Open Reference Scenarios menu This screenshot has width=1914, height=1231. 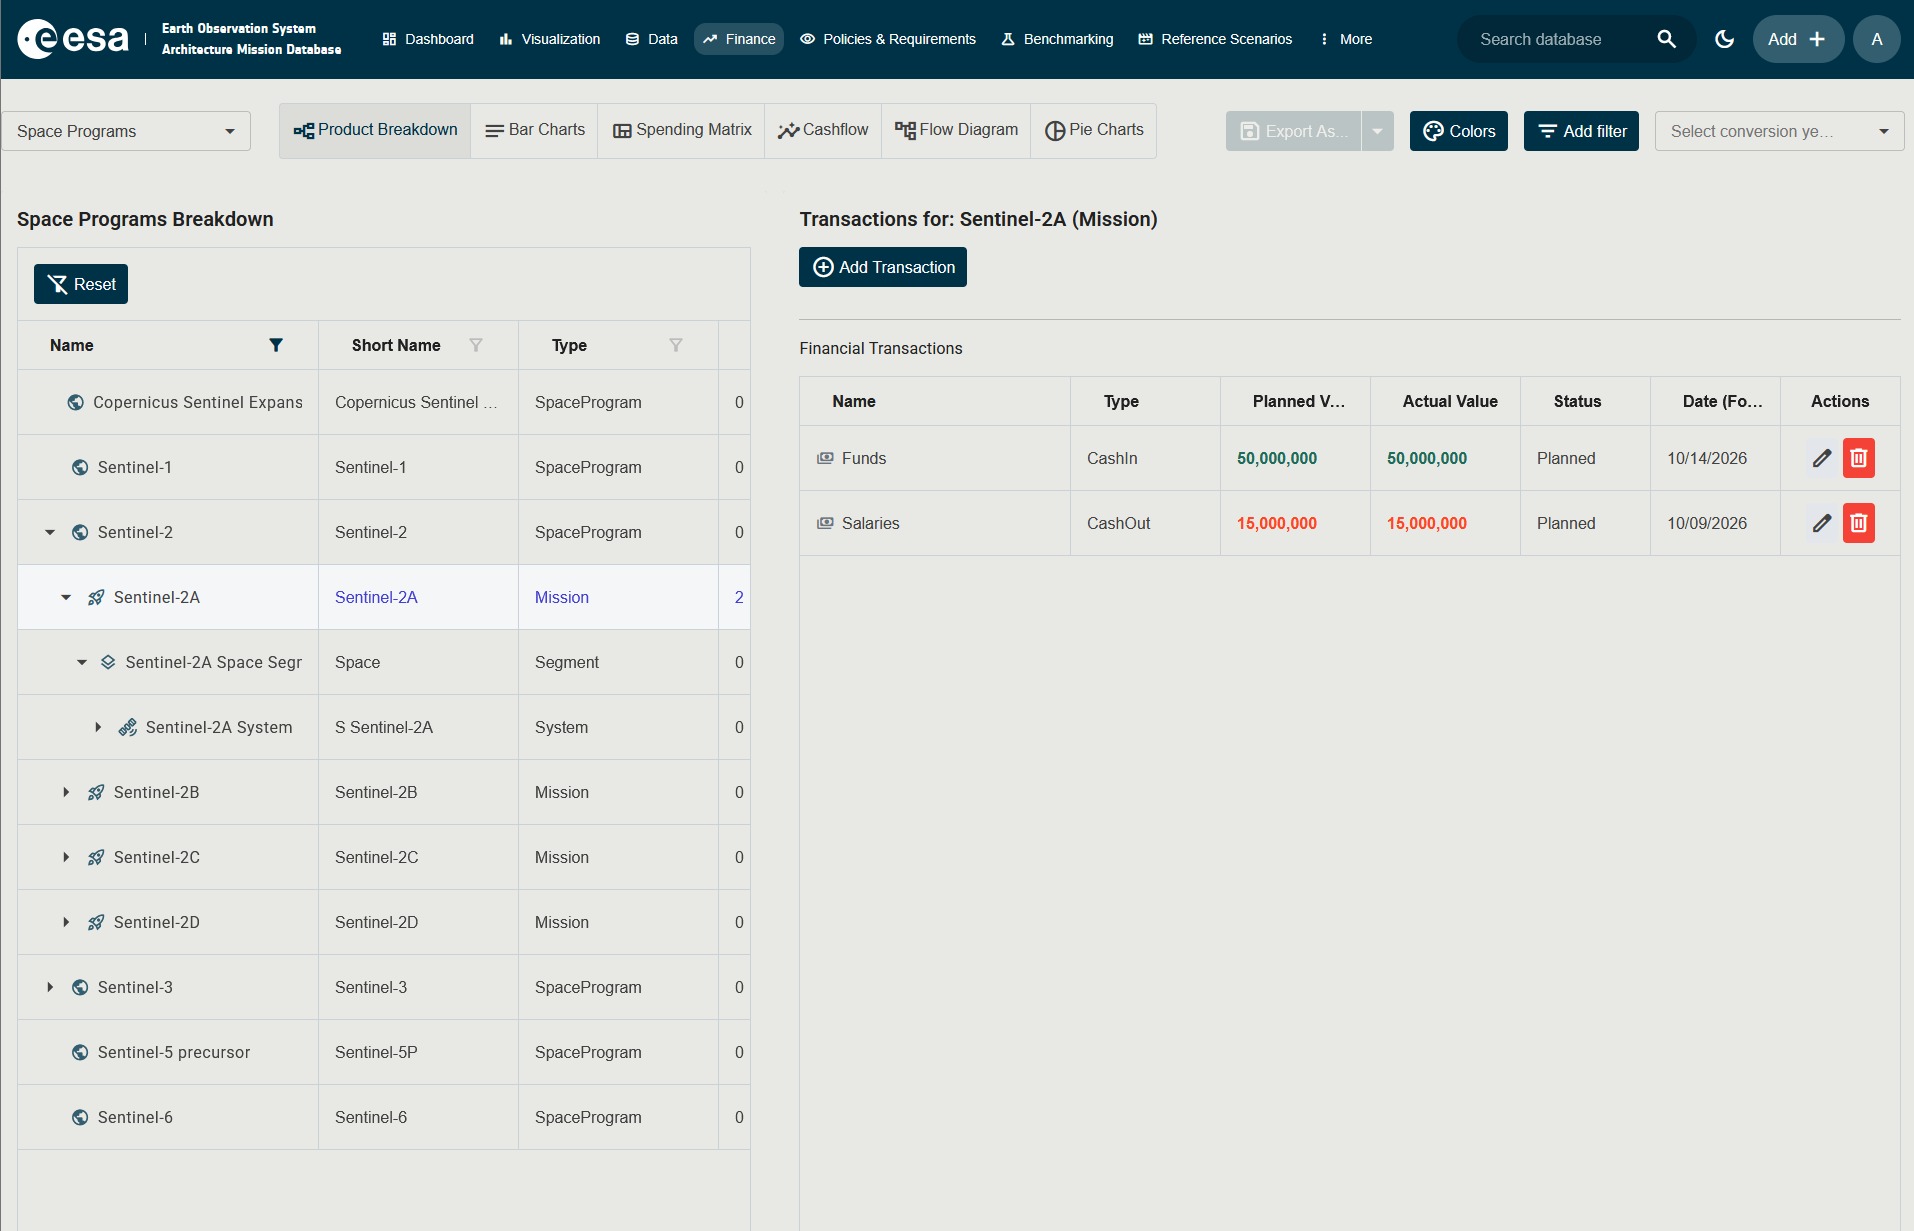[x=1215, y=39]
